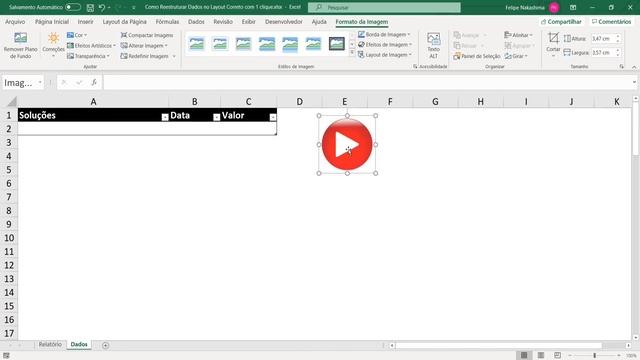Click the horizontal scrollbar
The width and height of the screenshot is (640, 360).
pyautogui.click(x=498, y=345)
